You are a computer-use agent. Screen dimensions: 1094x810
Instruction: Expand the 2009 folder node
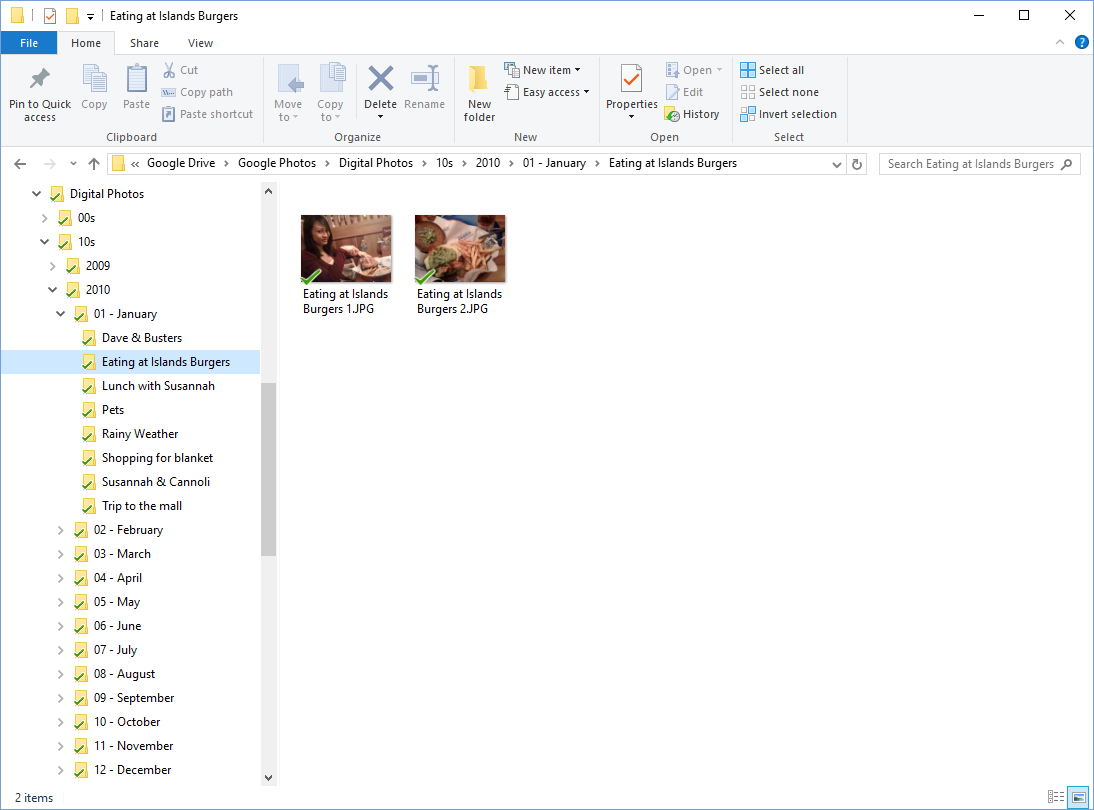(x=52, y=267)
